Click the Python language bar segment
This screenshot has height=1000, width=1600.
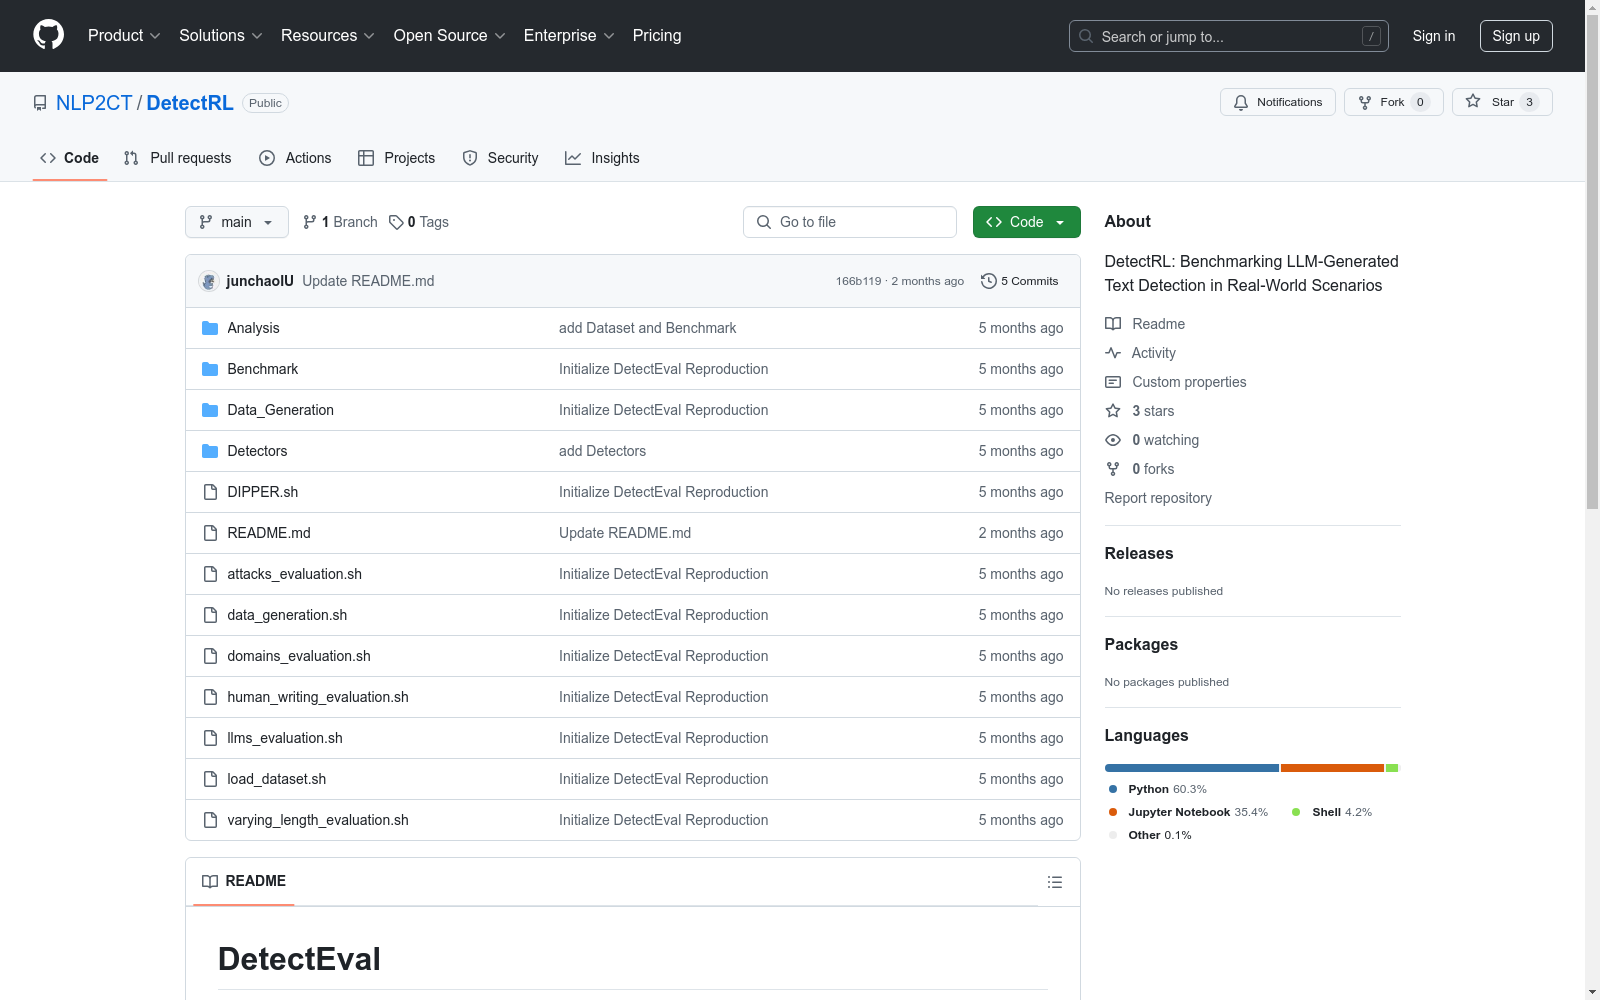[x=1192, y=768]
